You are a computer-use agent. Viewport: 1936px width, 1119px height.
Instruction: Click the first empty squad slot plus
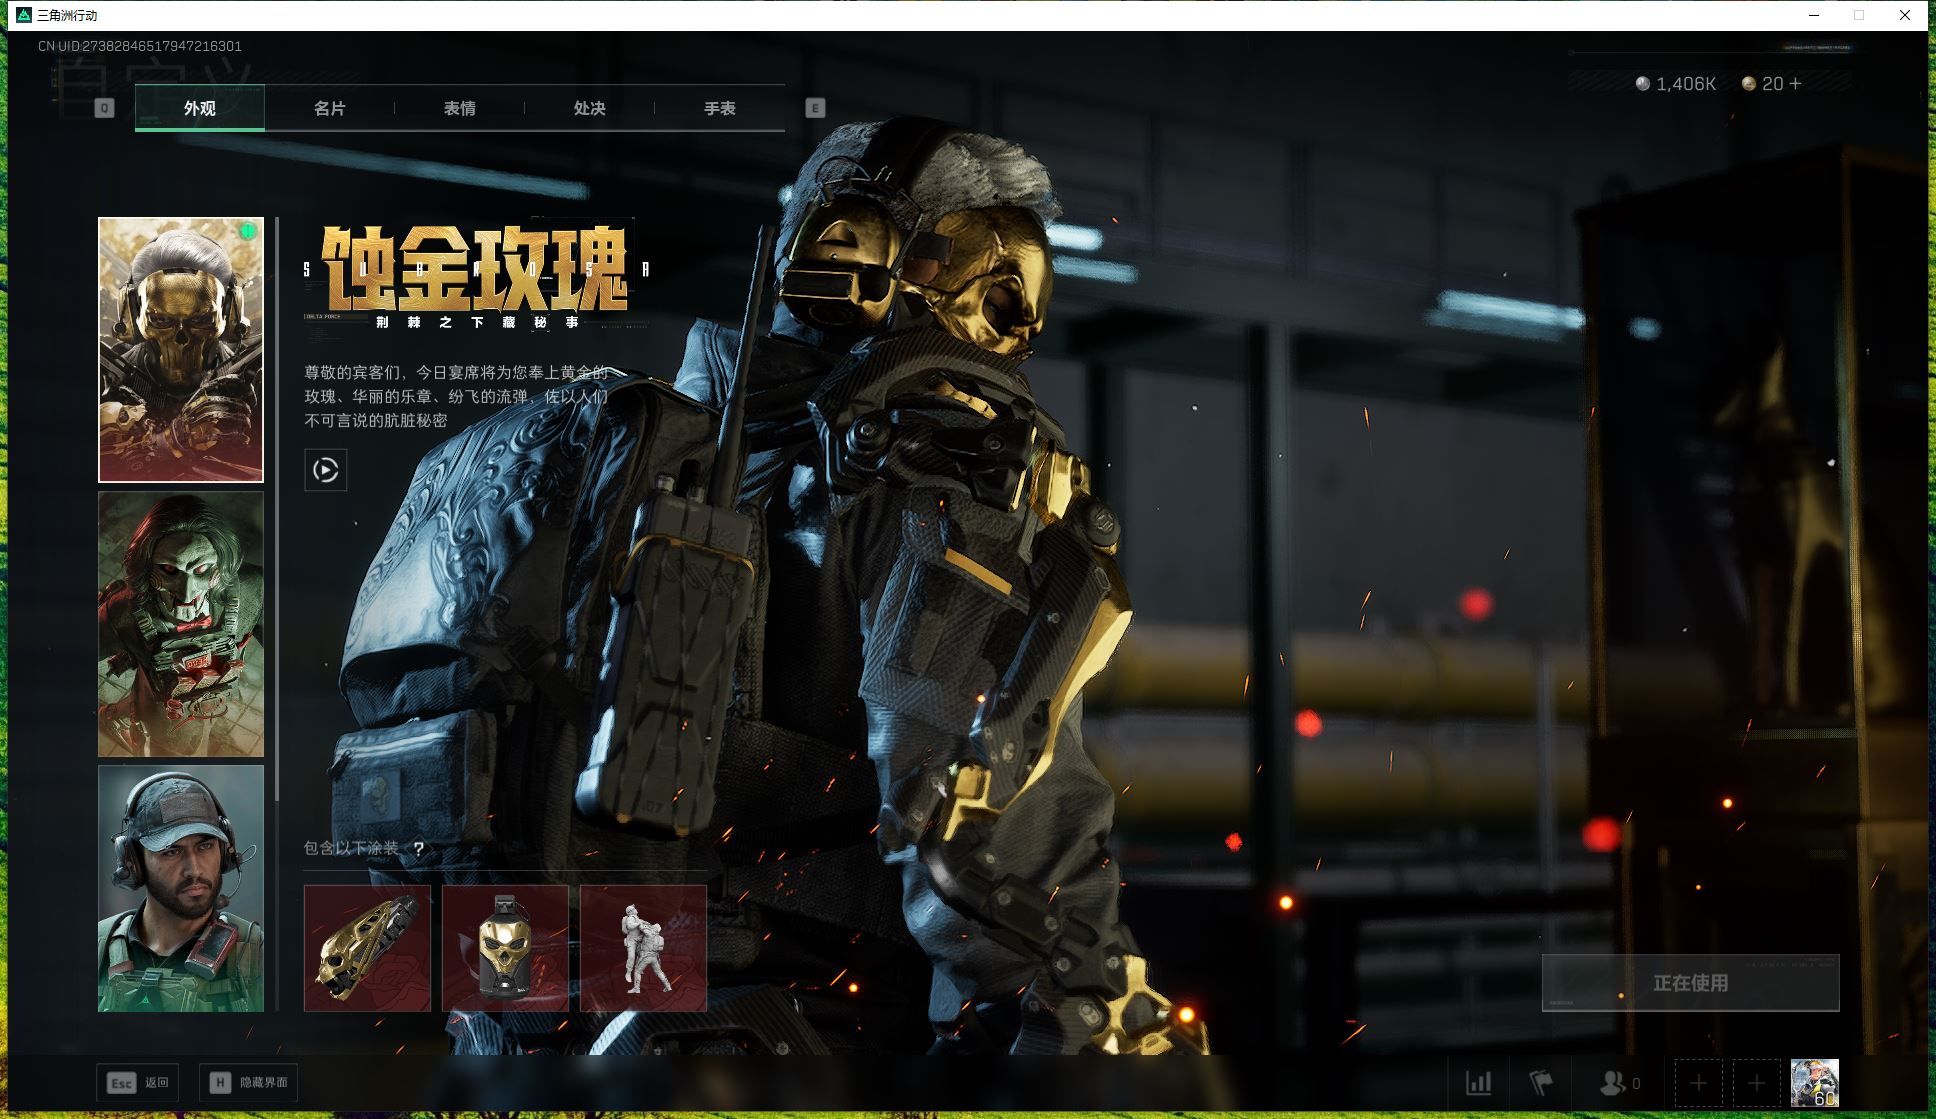(x=1698, y=1083)
